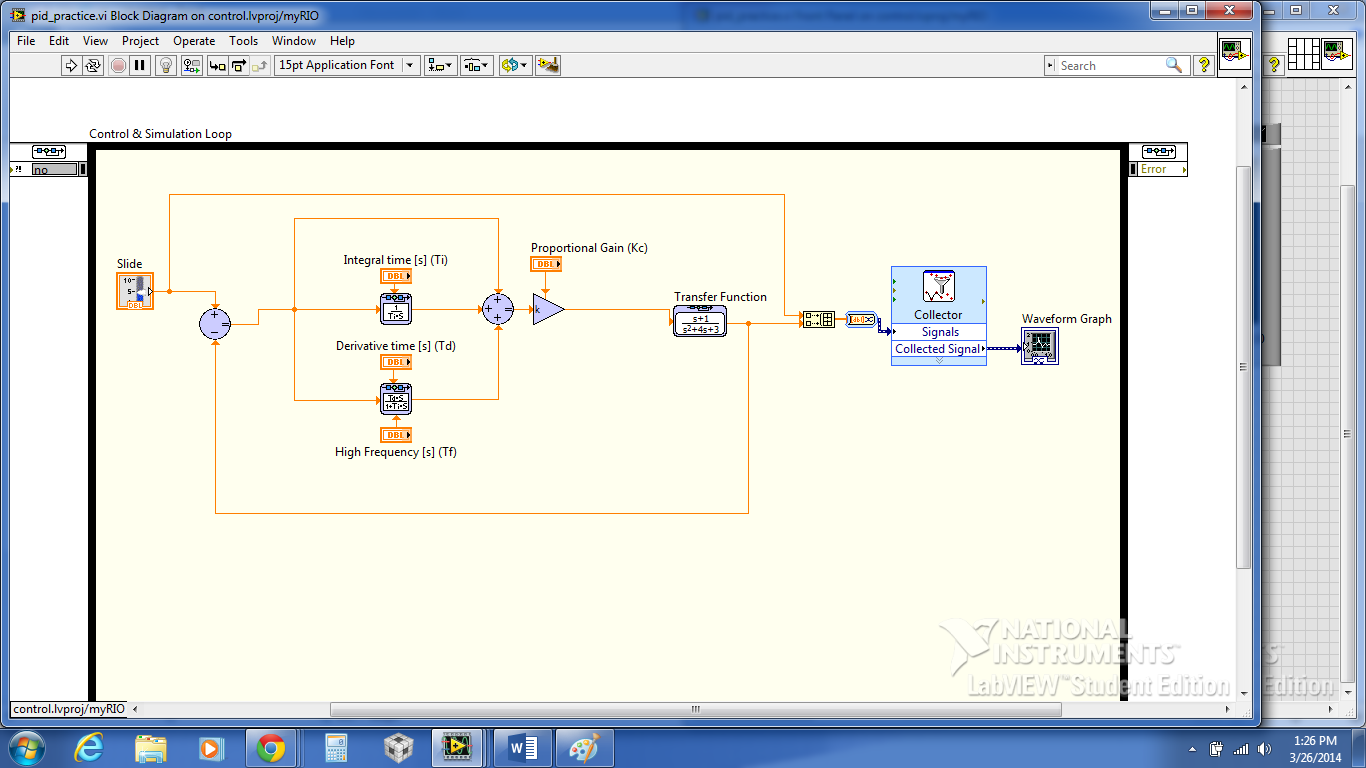The width and height of the screenshot is (1366, 768).
Task: Click inside the Search field
Action: click(x=1110, y=65)
